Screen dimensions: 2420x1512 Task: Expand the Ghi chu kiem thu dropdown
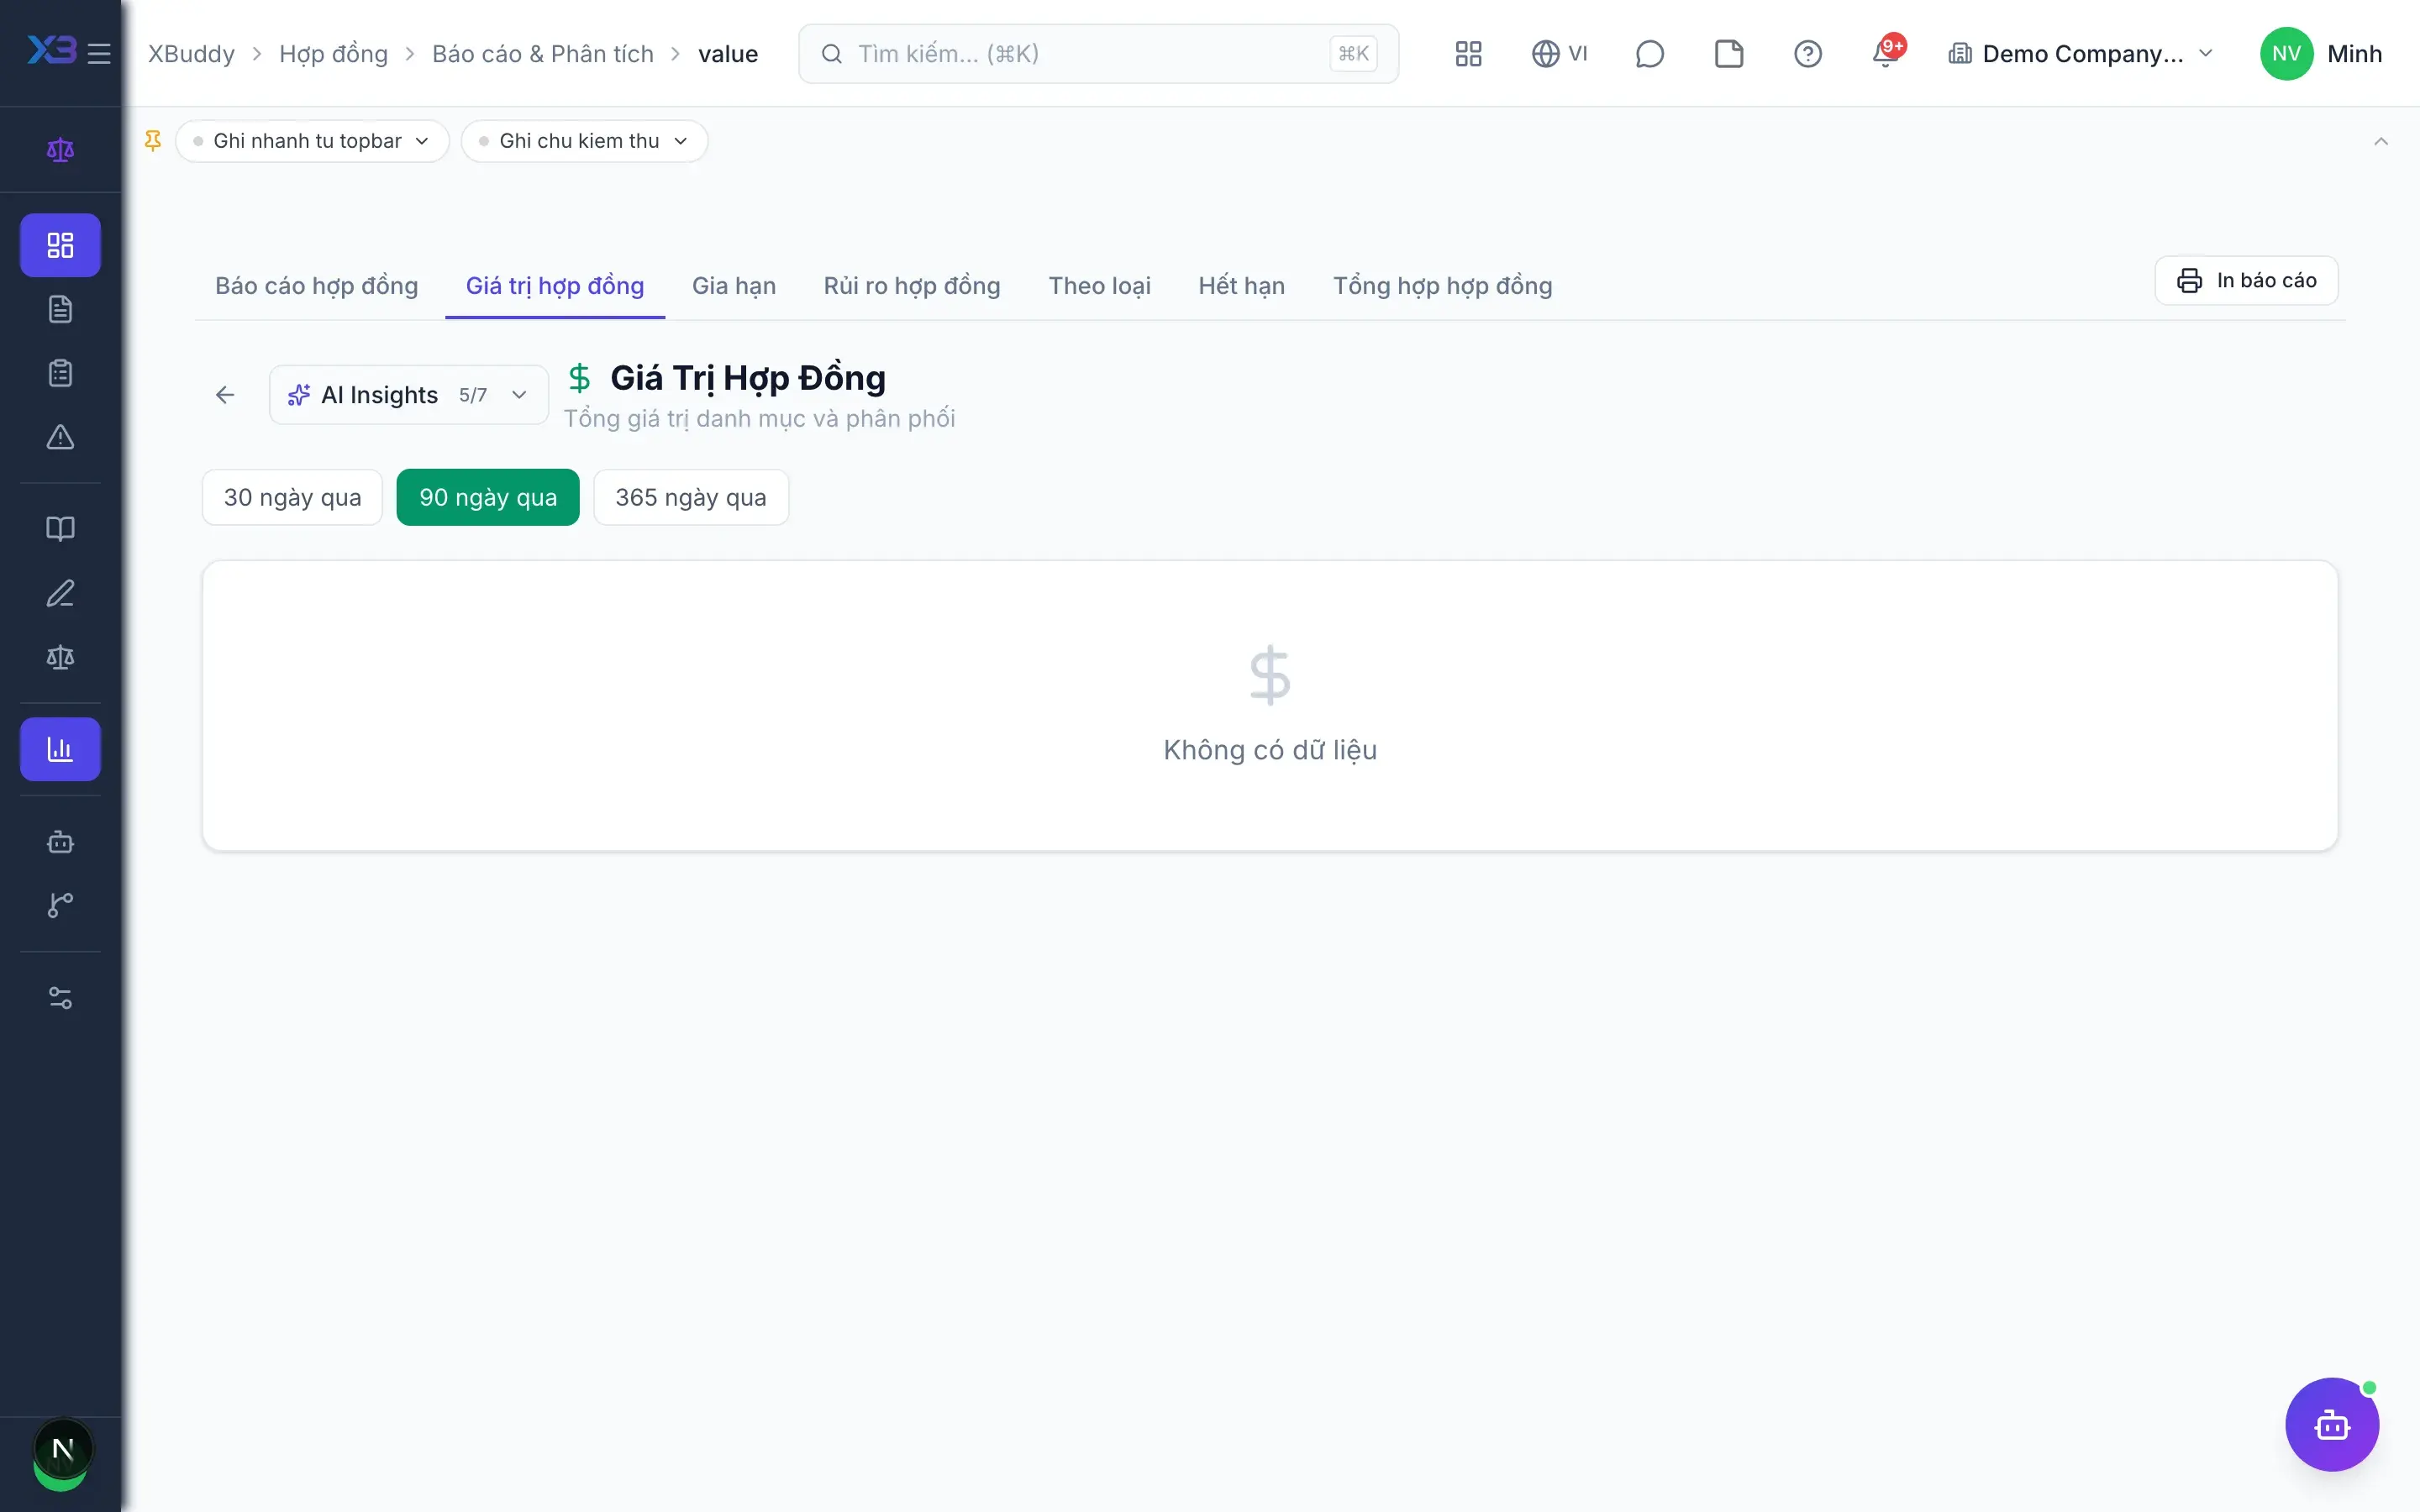point(584,141)
